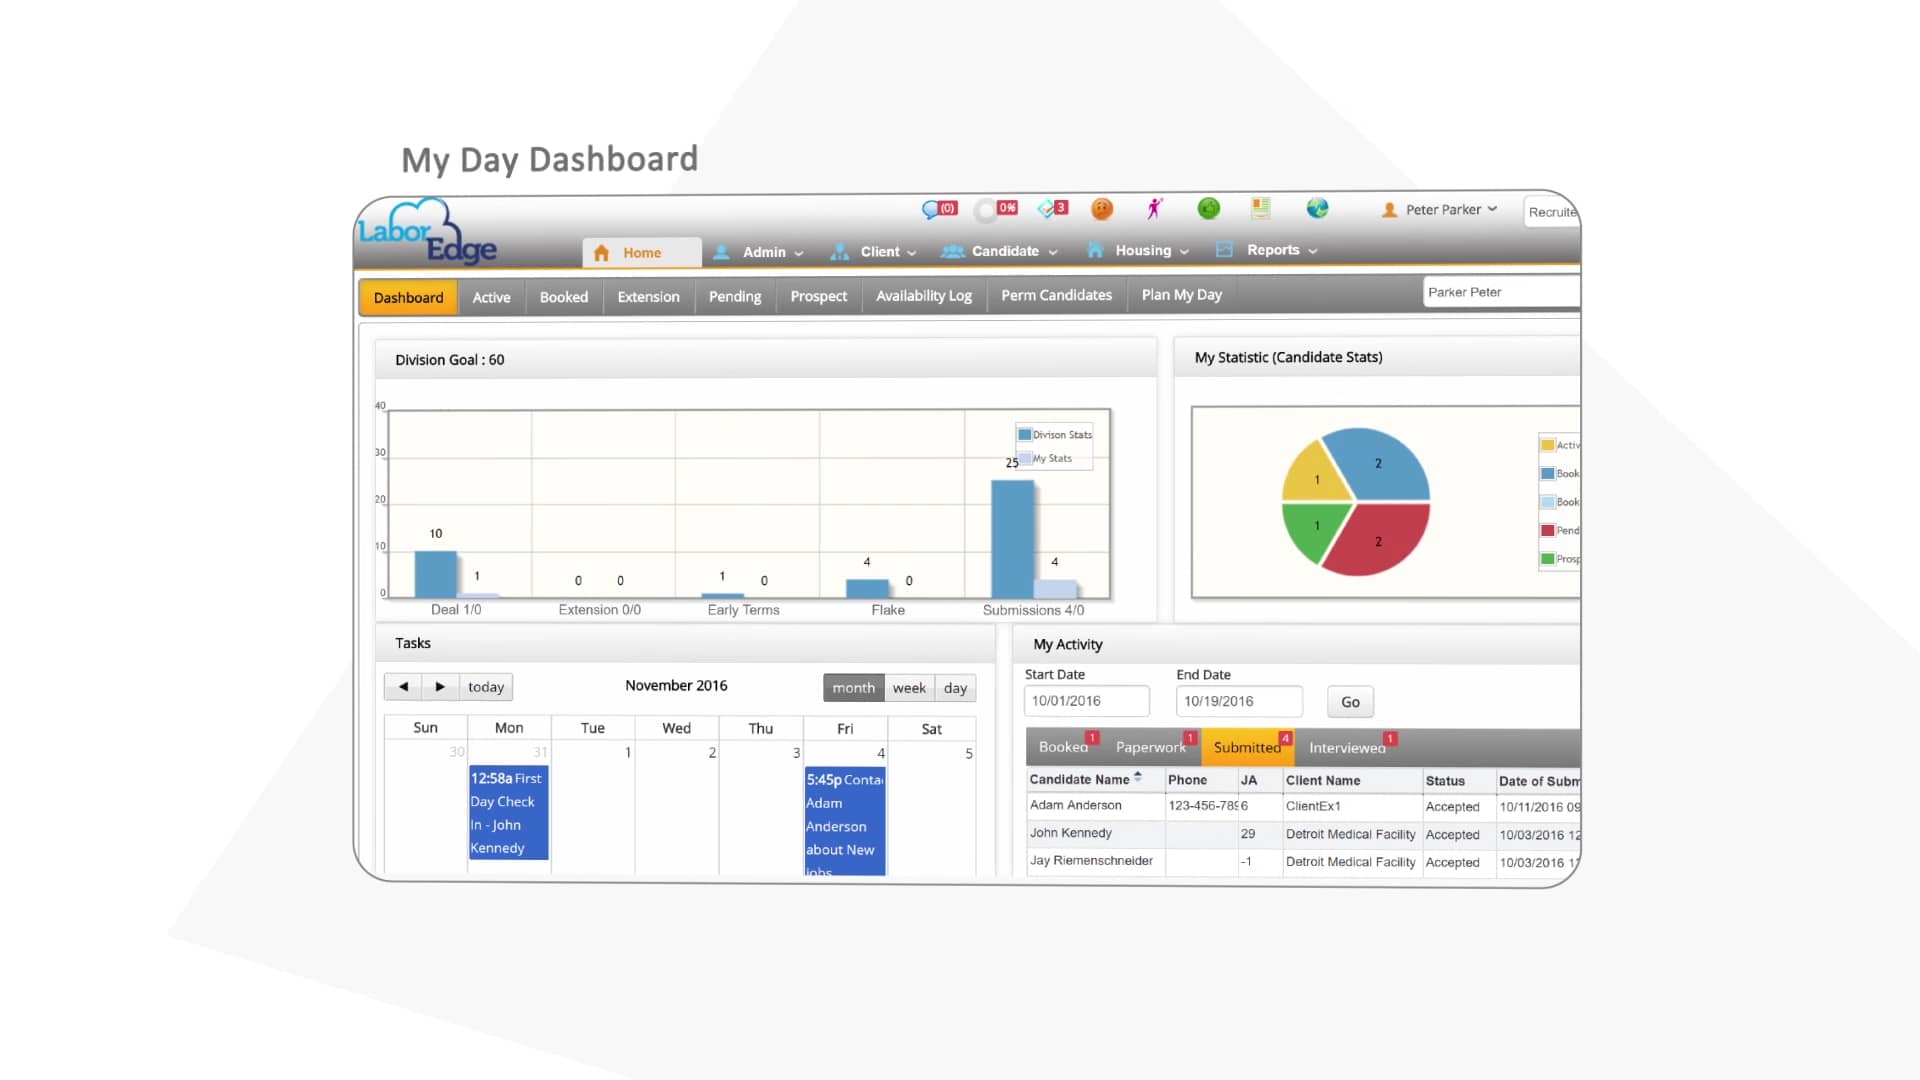This screenshot has width=1920, height=1080.
Task: Switch to the Availability Log tab
Action: coord(923,296)
